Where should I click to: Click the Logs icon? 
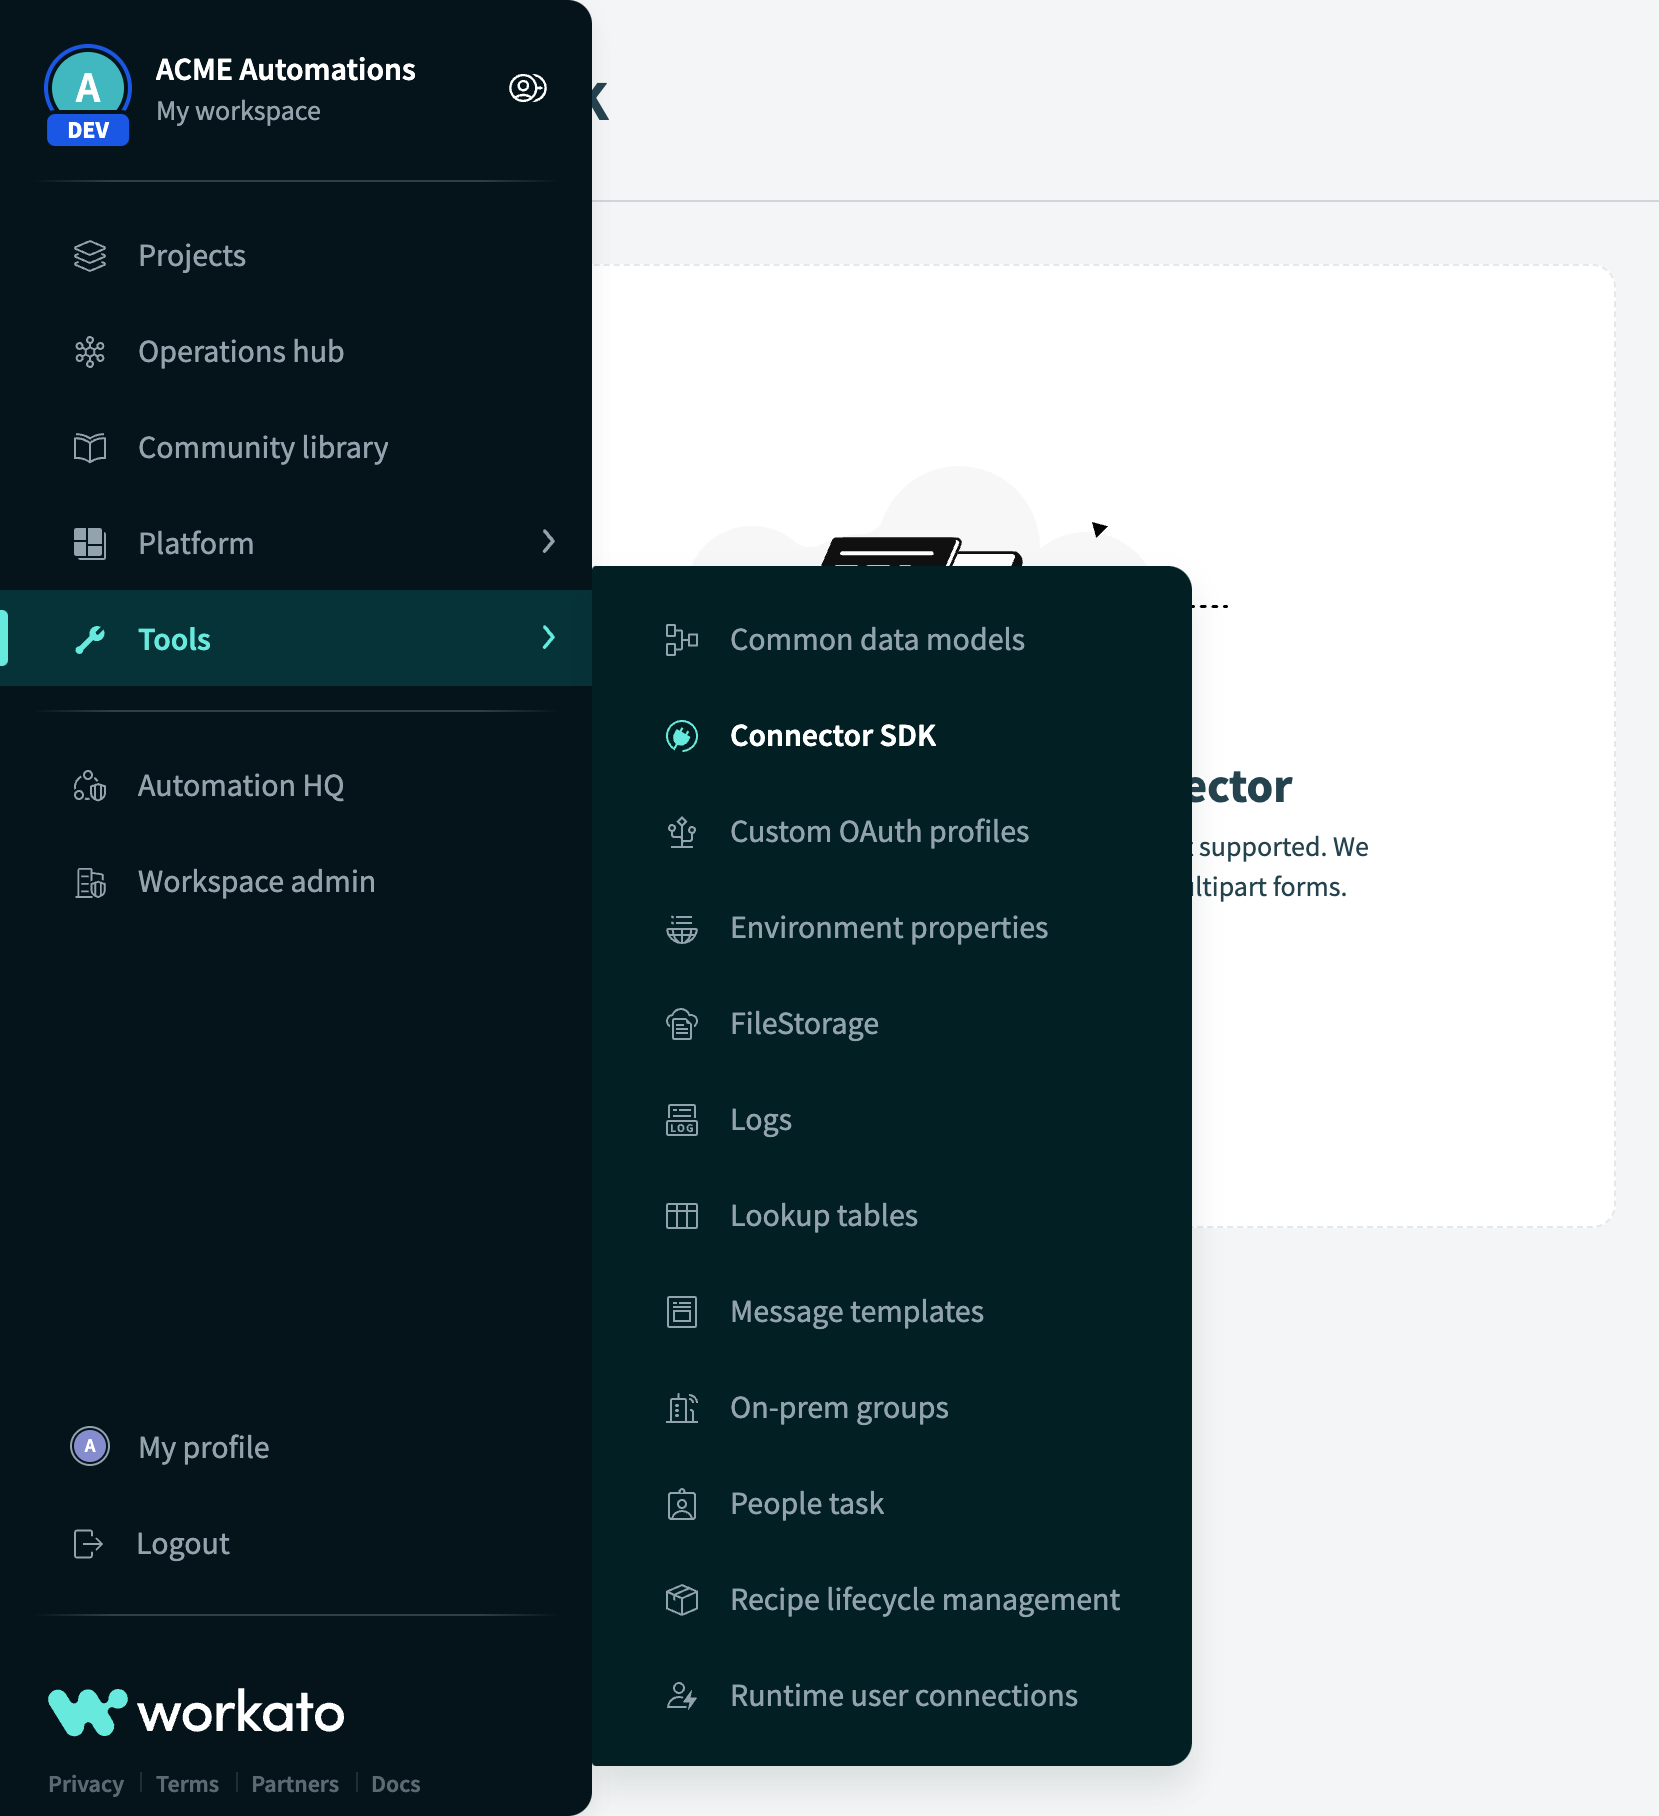coord(682,1120)
